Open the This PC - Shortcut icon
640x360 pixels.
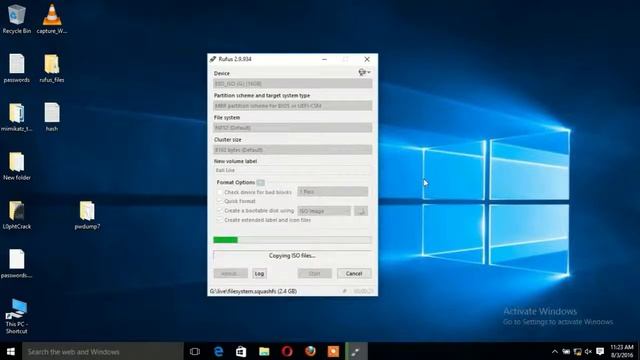pos(16,316)
